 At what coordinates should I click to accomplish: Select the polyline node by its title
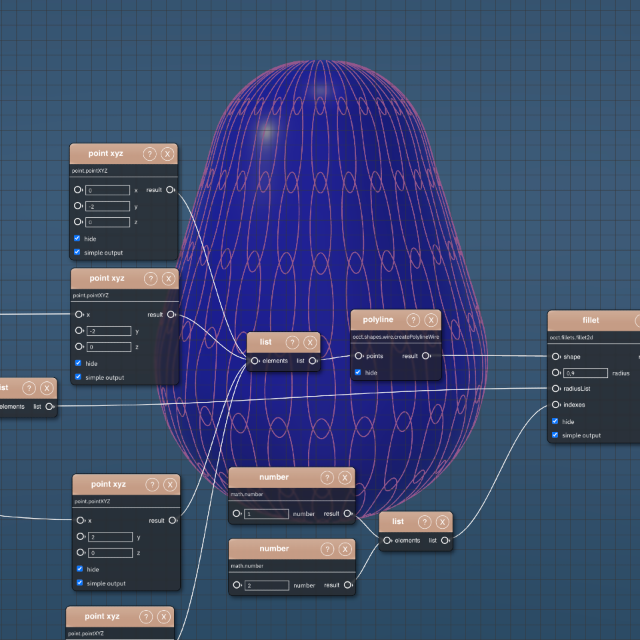(x=378, y=320)
